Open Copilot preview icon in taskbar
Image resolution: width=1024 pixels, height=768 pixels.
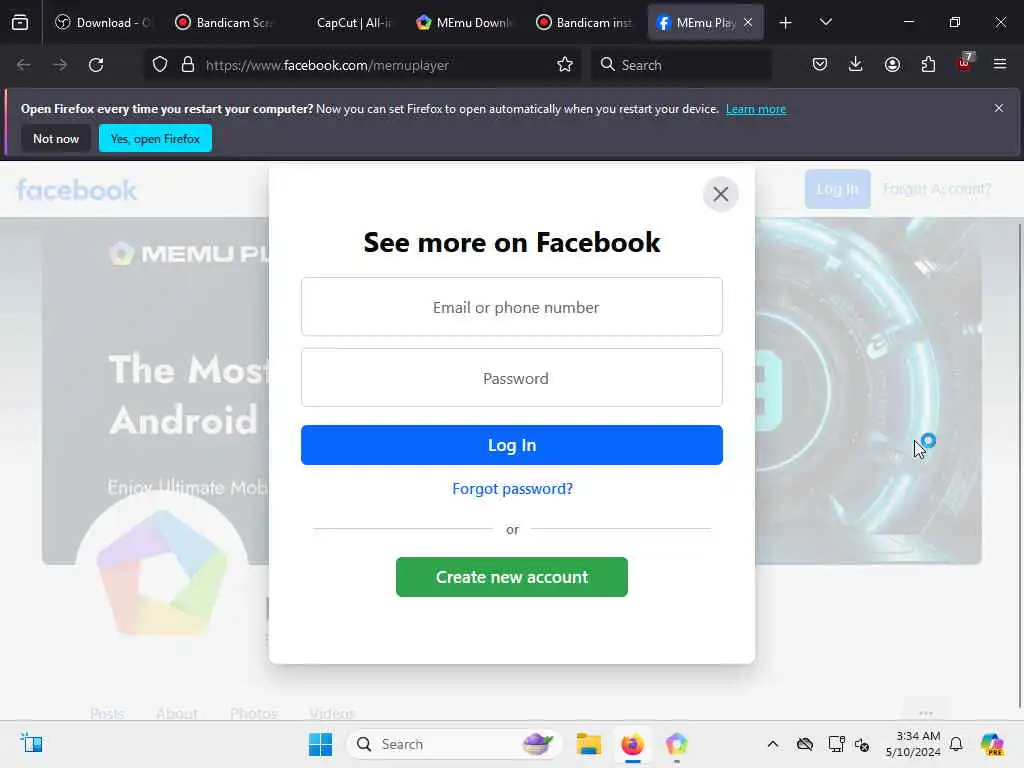(992, 744)
